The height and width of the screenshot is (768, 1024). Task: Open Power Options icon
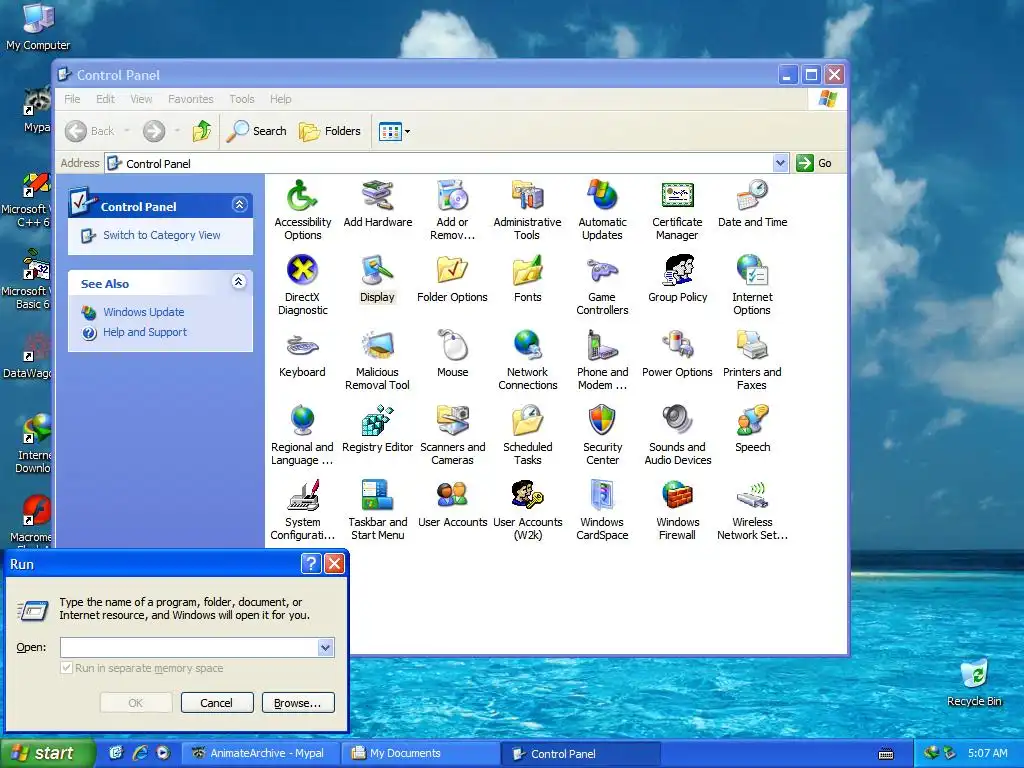[x=677, y=345]
